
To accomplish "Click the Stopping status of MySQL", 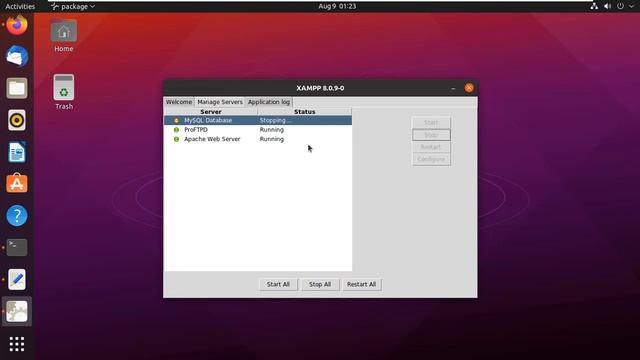I will [x=276, y=120].
